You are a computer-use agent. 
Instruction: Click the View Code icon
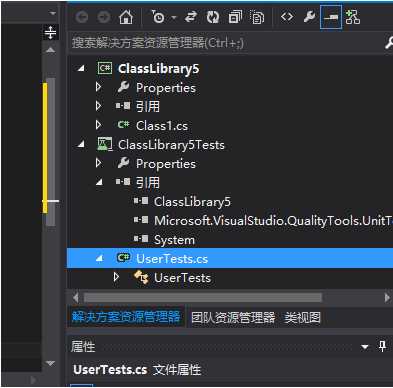(x=287, y=16)
